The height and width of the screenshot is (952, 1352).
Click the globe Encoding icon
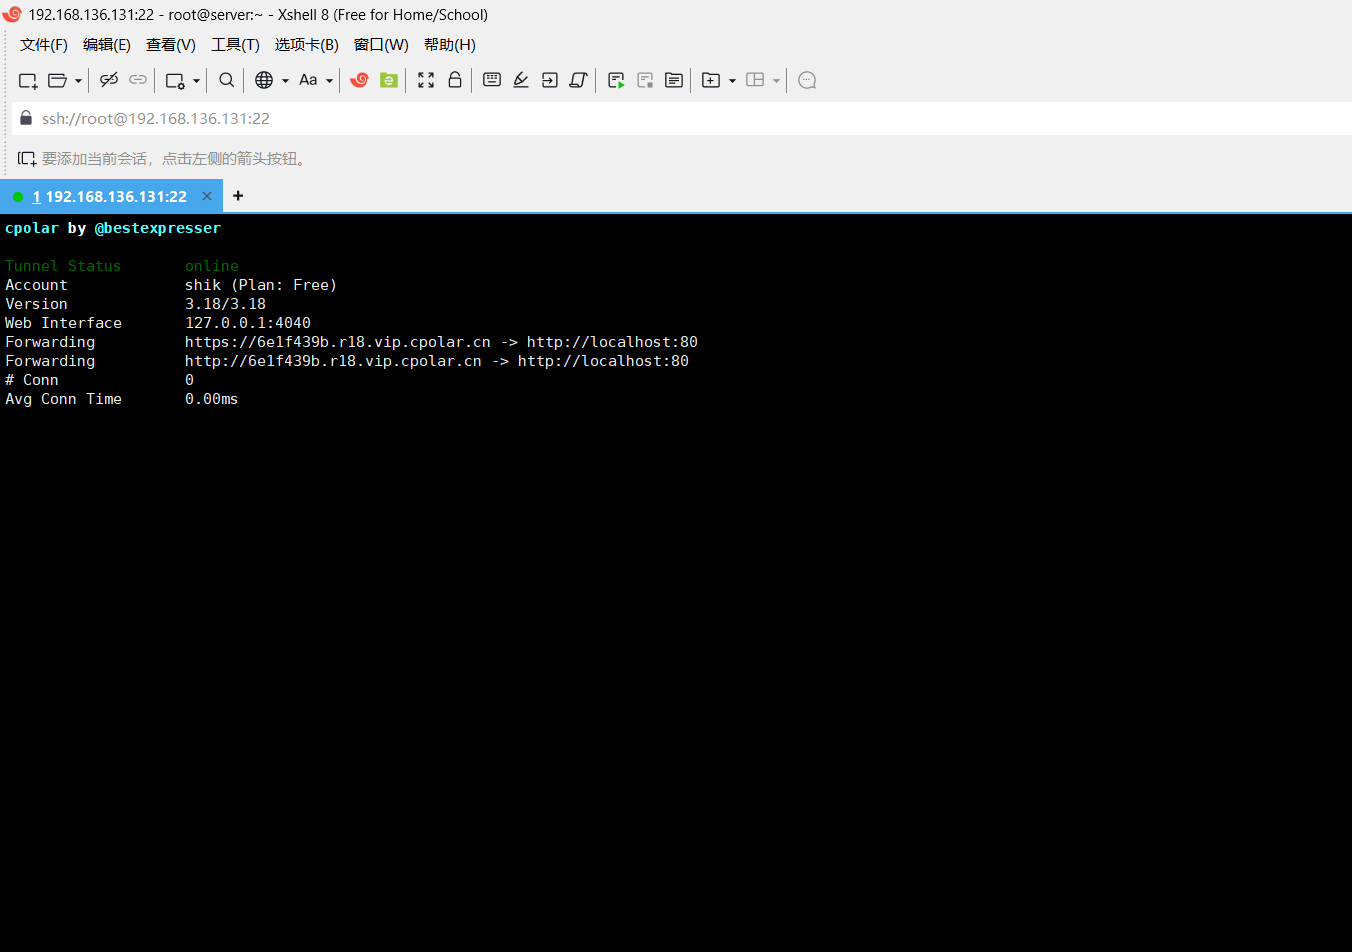pos(264,80)
